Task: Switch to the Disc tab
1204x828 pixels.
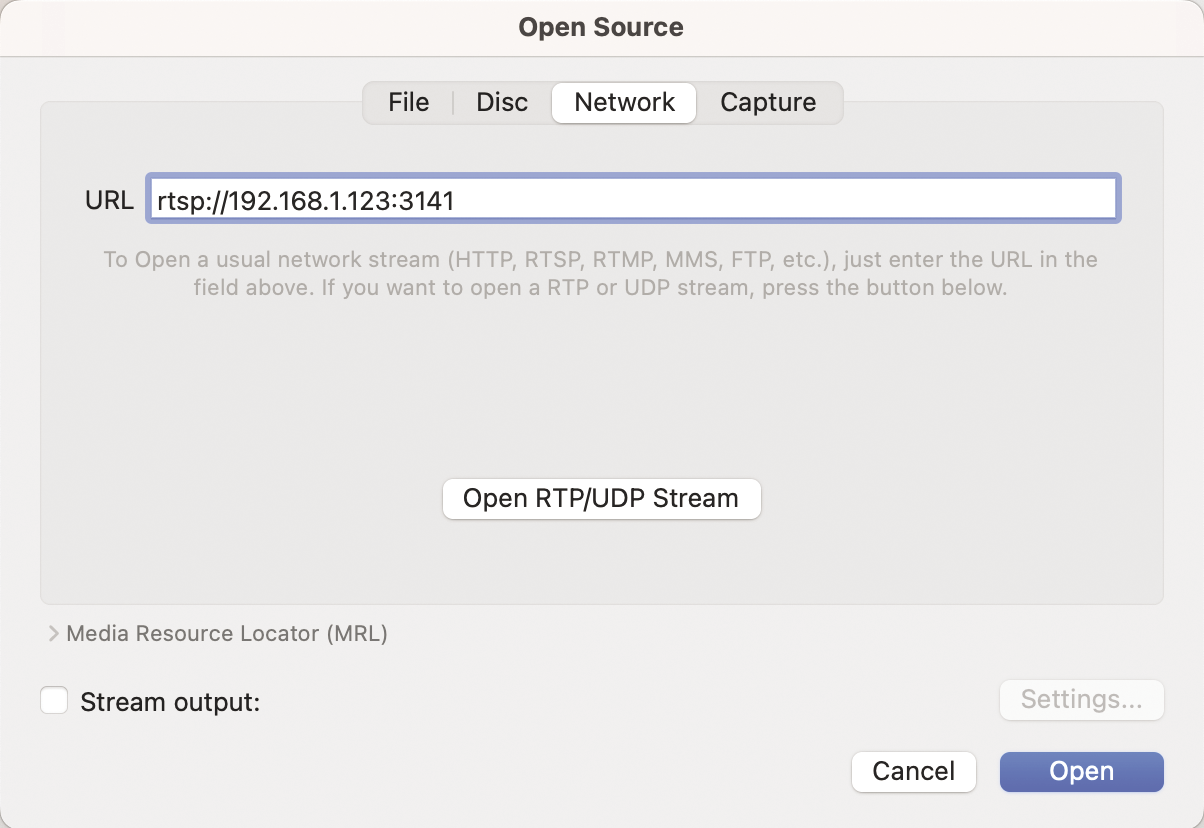Action: (x=502, y=103)
